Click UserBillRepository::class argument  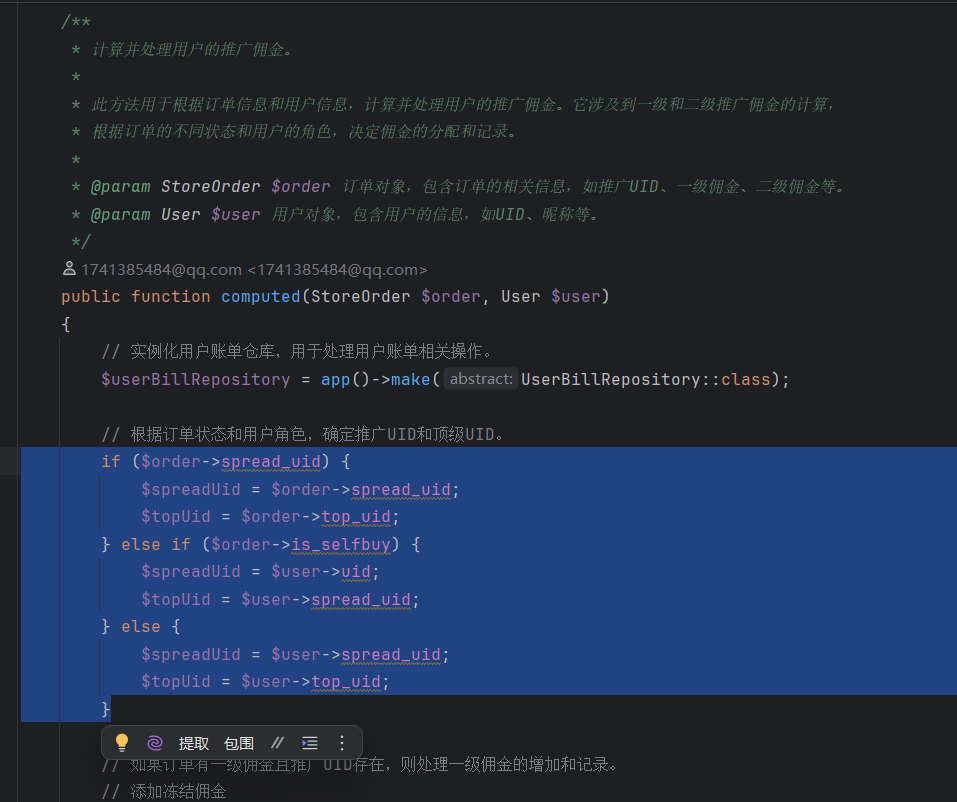click(646, 379)
